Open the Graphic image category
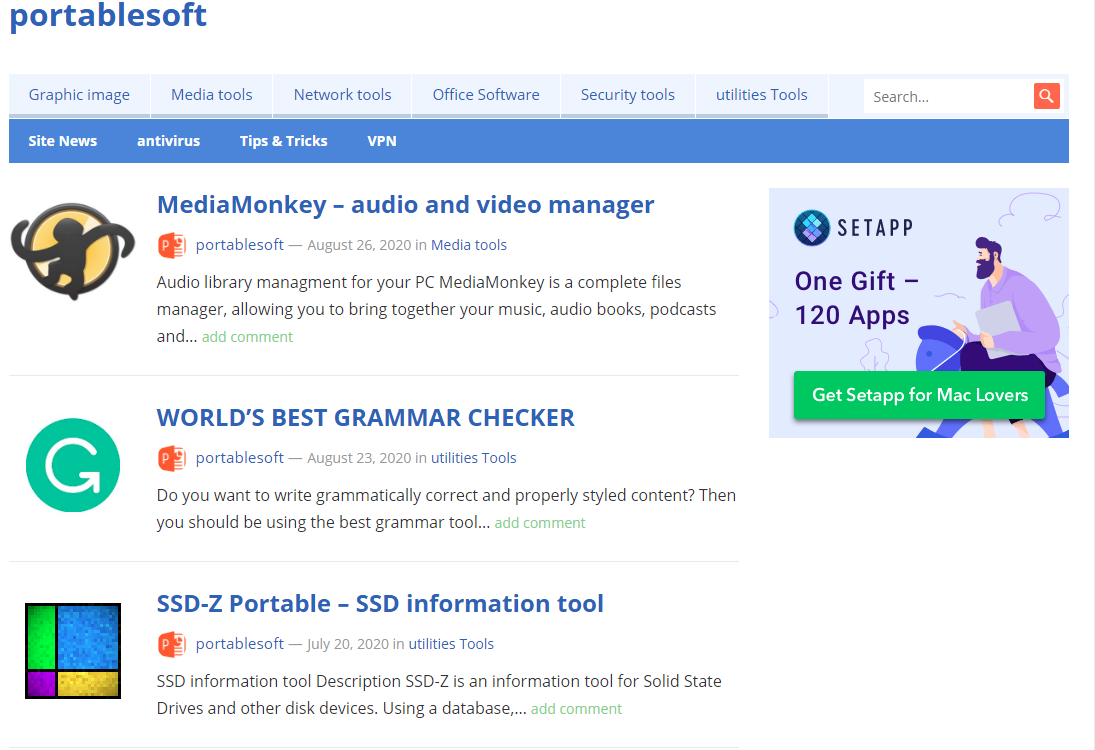 79,95
